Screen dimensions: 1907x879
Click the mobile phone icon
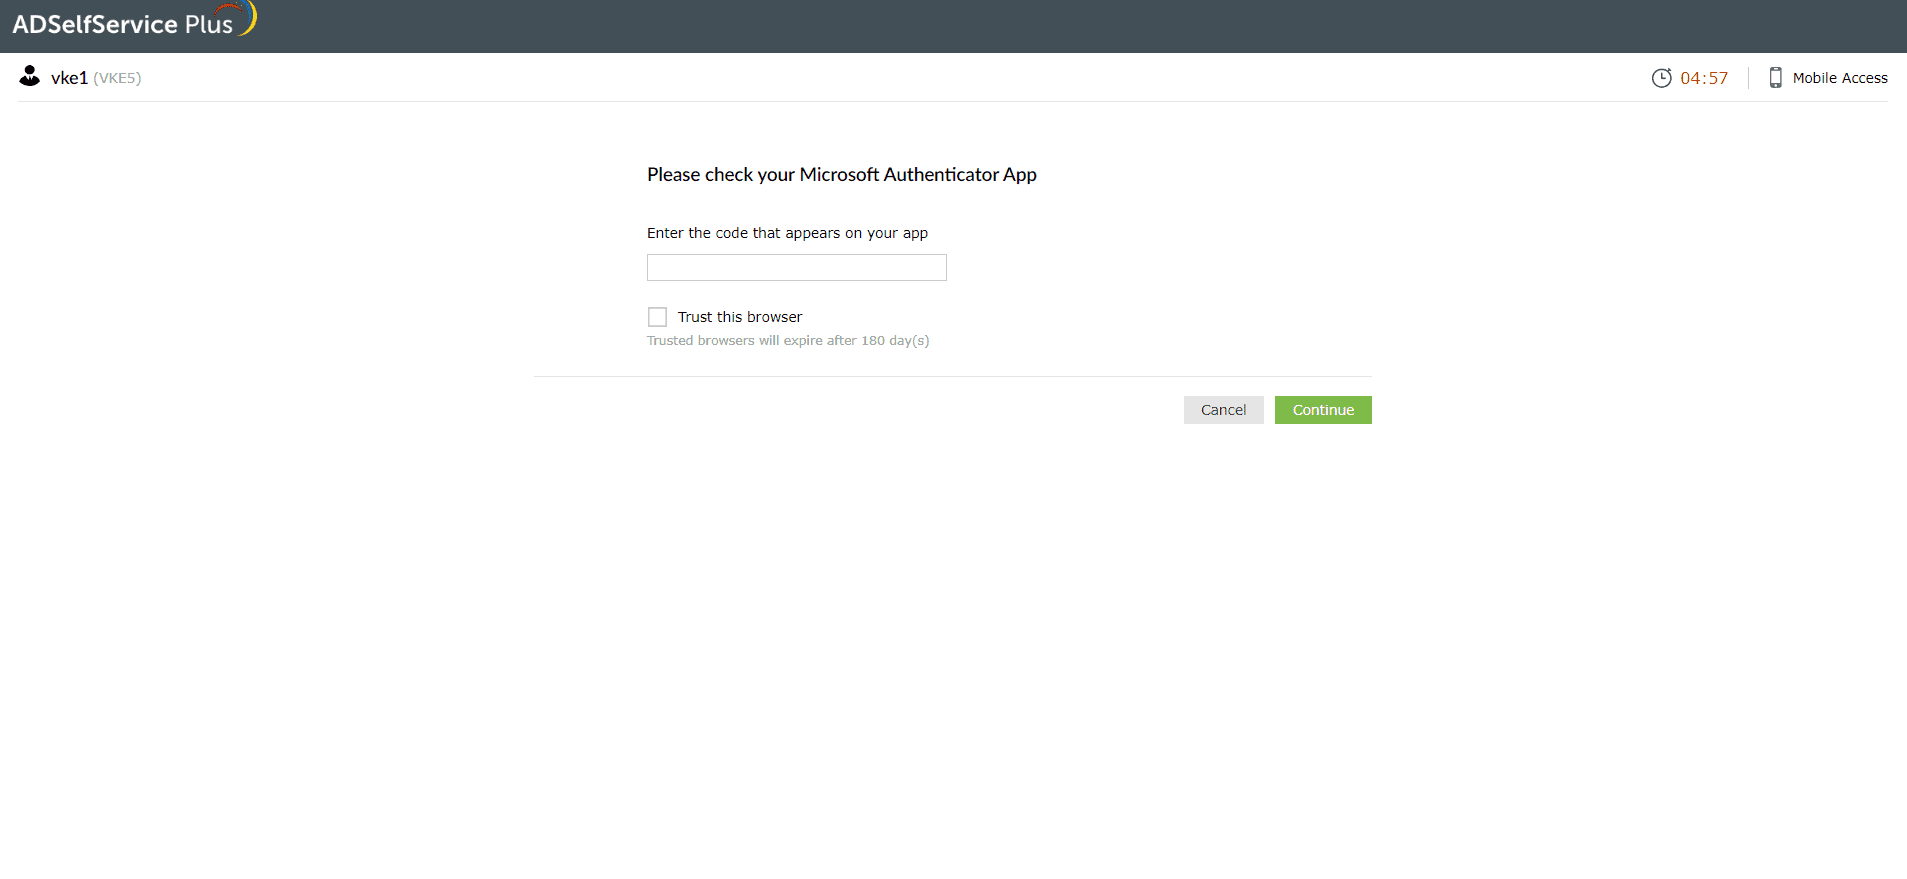[x=1775, y=78]
